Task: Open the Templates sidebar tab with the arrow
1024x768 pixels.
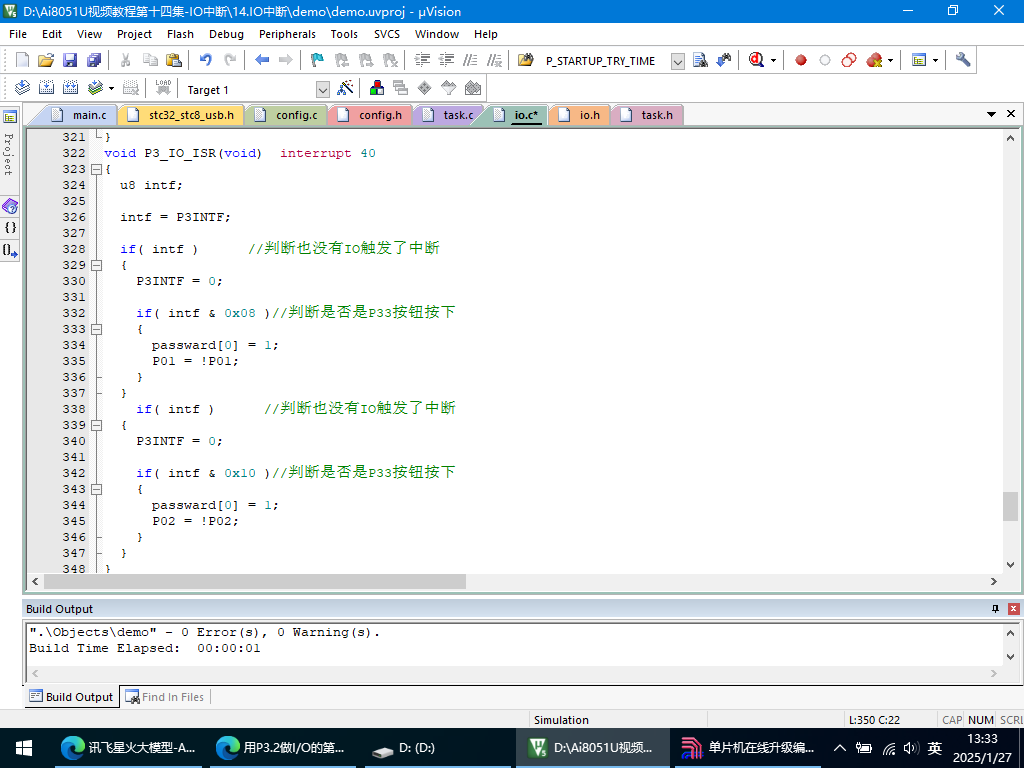Action: click(10, 250)
